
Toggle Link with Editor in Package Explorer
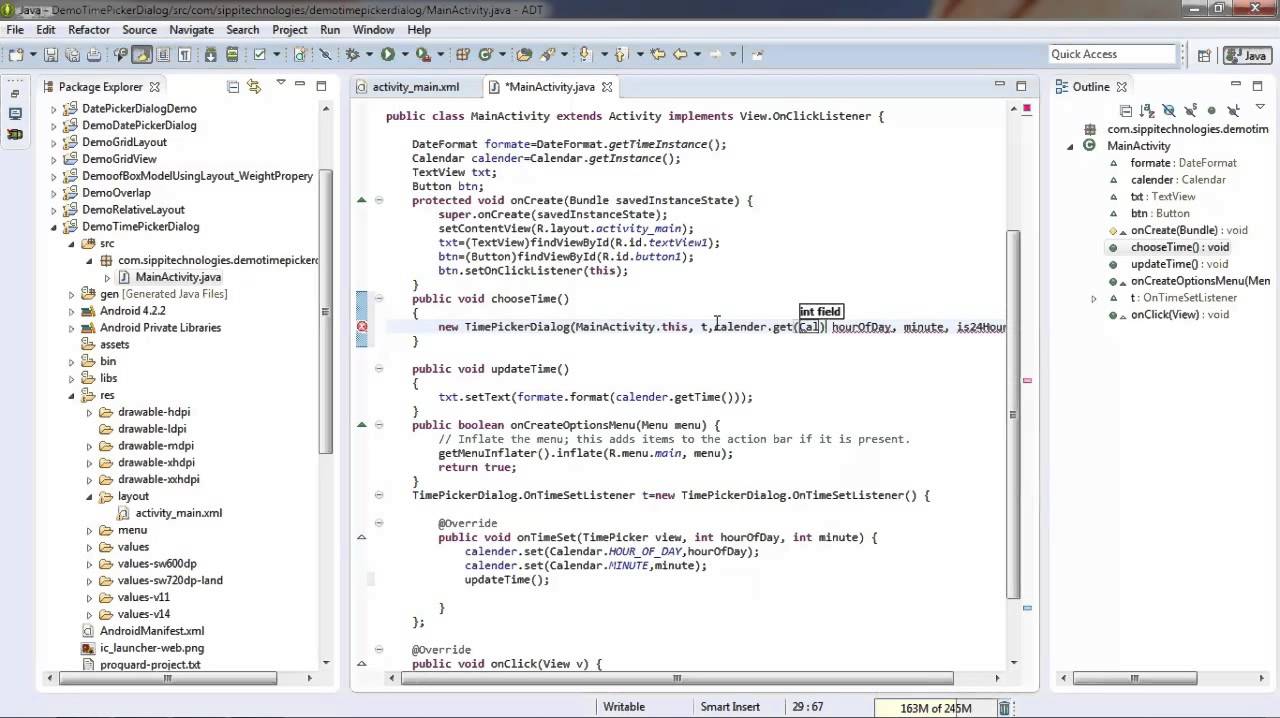point(254,87)
